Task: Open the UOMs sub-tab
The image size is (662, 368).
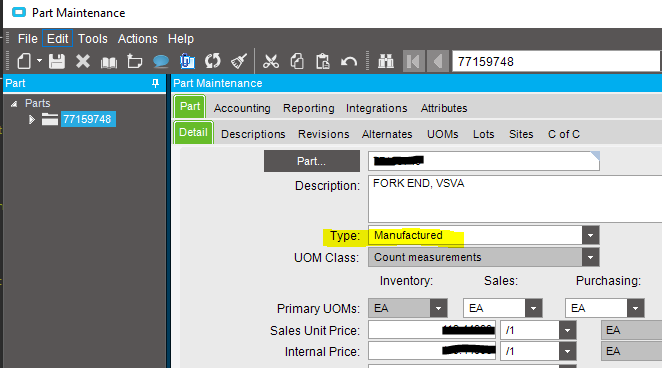Action: (442, 134)
